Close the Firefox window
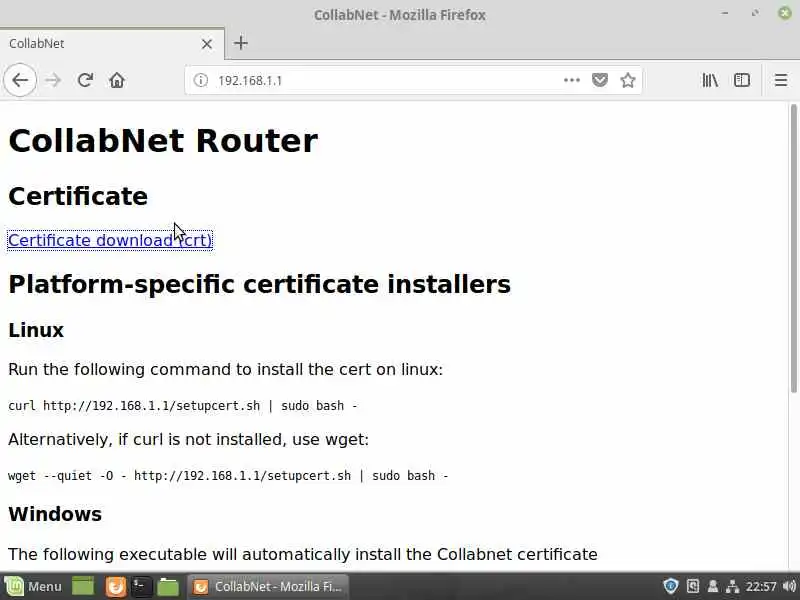This screenshot has height=600, width=800. coord(785,13)
